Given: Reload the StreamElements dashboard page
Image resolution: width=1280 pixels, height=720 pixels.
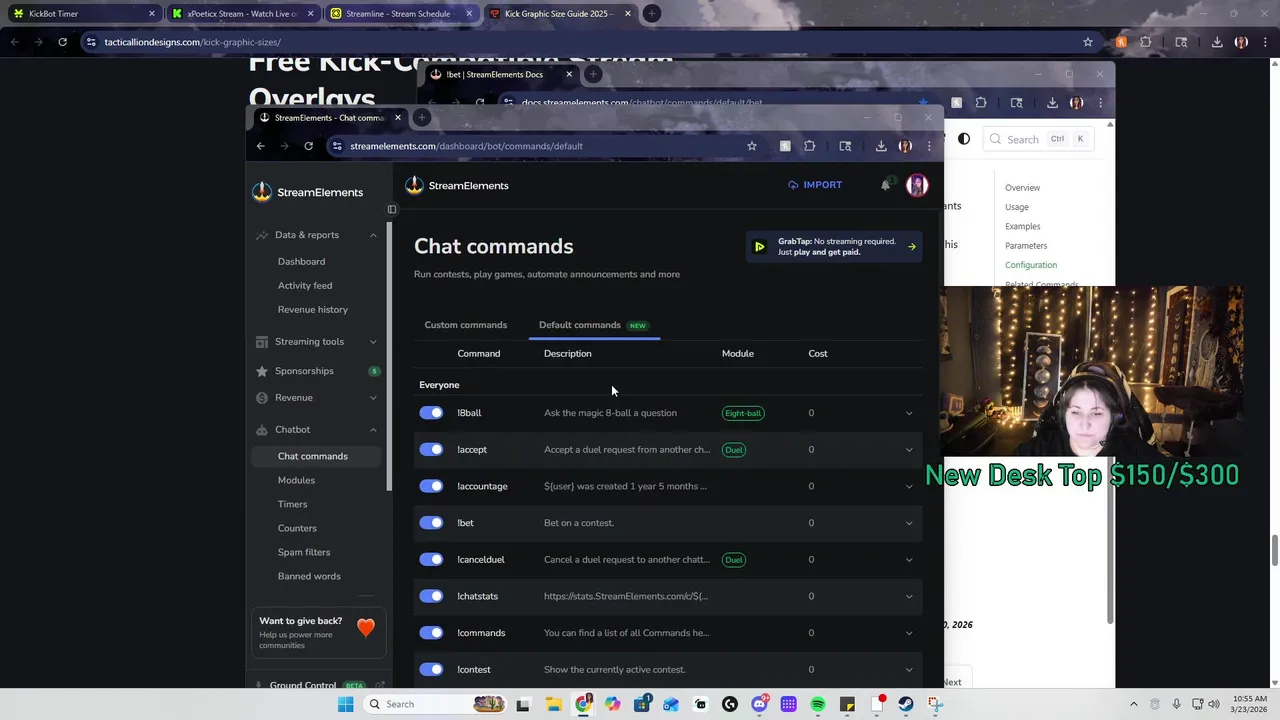Looking at the screenshot, I should pos(308,146).
